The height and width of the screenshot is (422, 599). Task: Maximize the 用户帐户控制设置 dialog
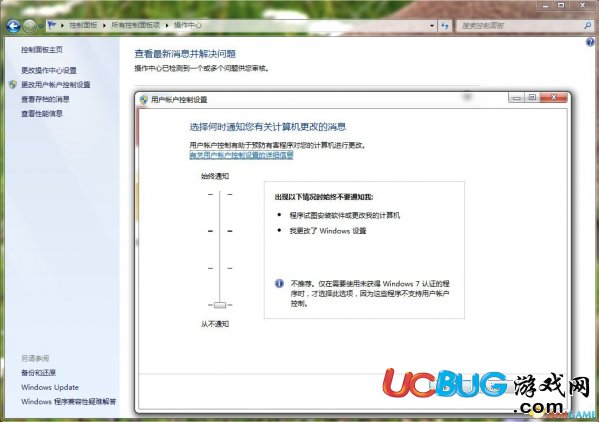tap(532, 98)
